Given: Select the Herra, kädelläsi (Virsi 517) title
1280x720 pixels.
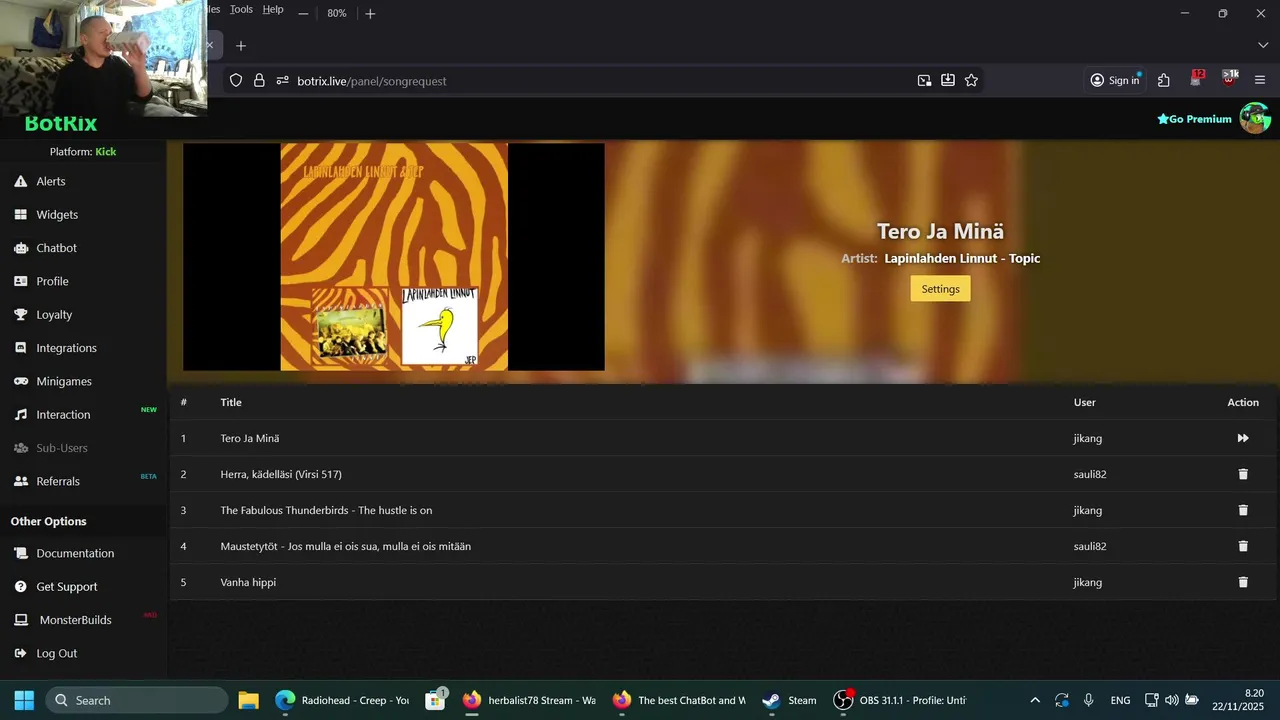Looking at the screenshot, I should point(281,474).
